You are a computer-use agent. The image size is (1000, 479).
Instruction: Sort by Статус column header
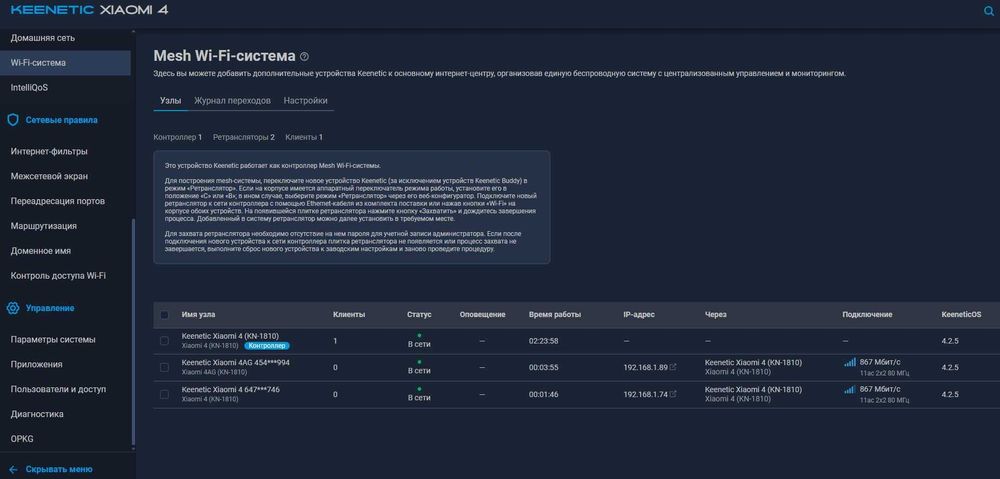419,314
